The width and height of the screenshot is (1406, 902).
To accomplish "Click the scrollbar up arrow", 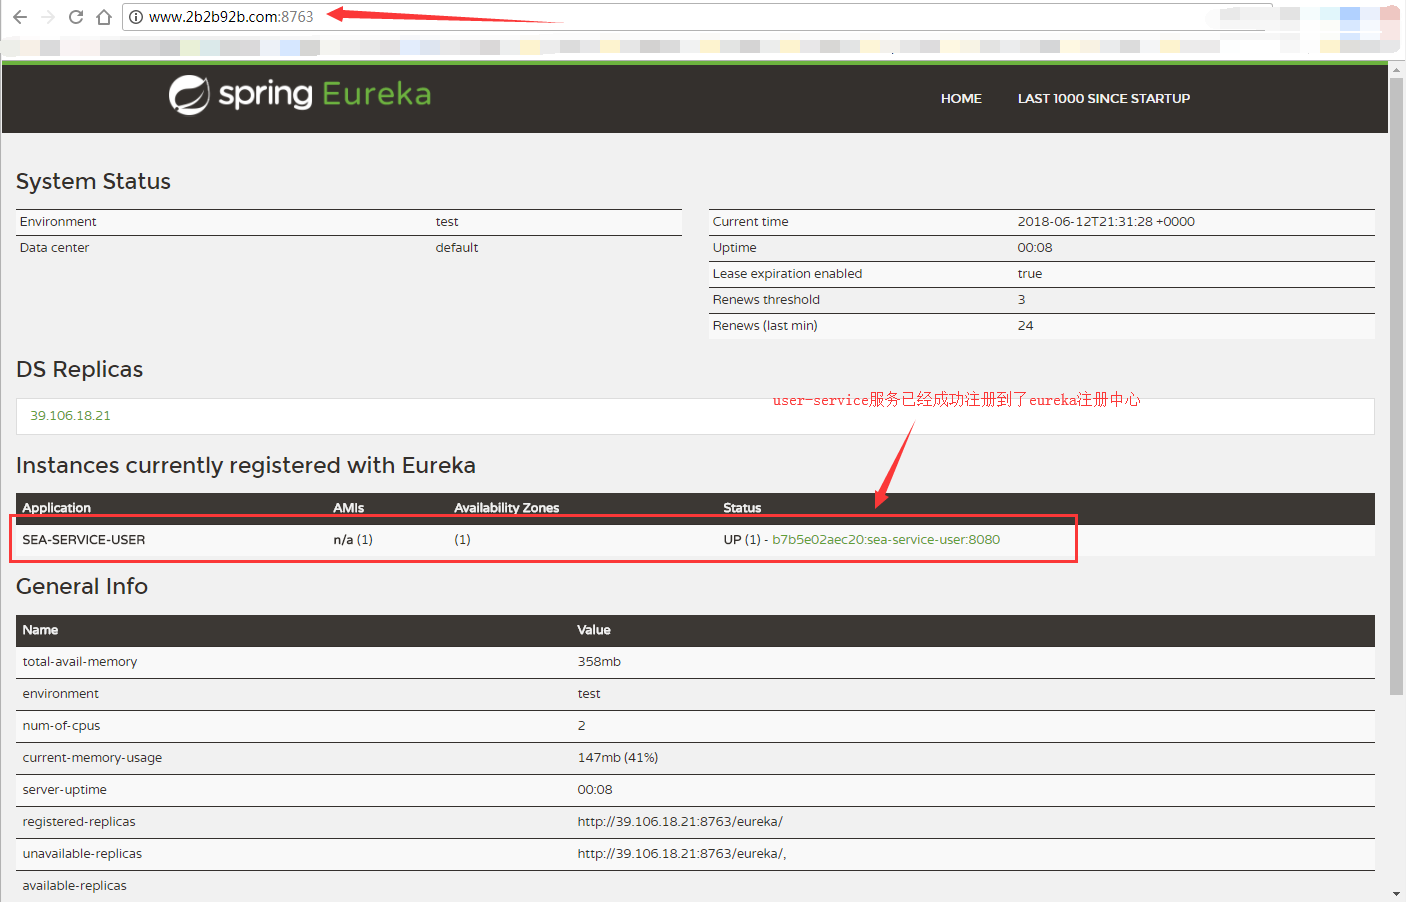I will [x=1397, y=69].
